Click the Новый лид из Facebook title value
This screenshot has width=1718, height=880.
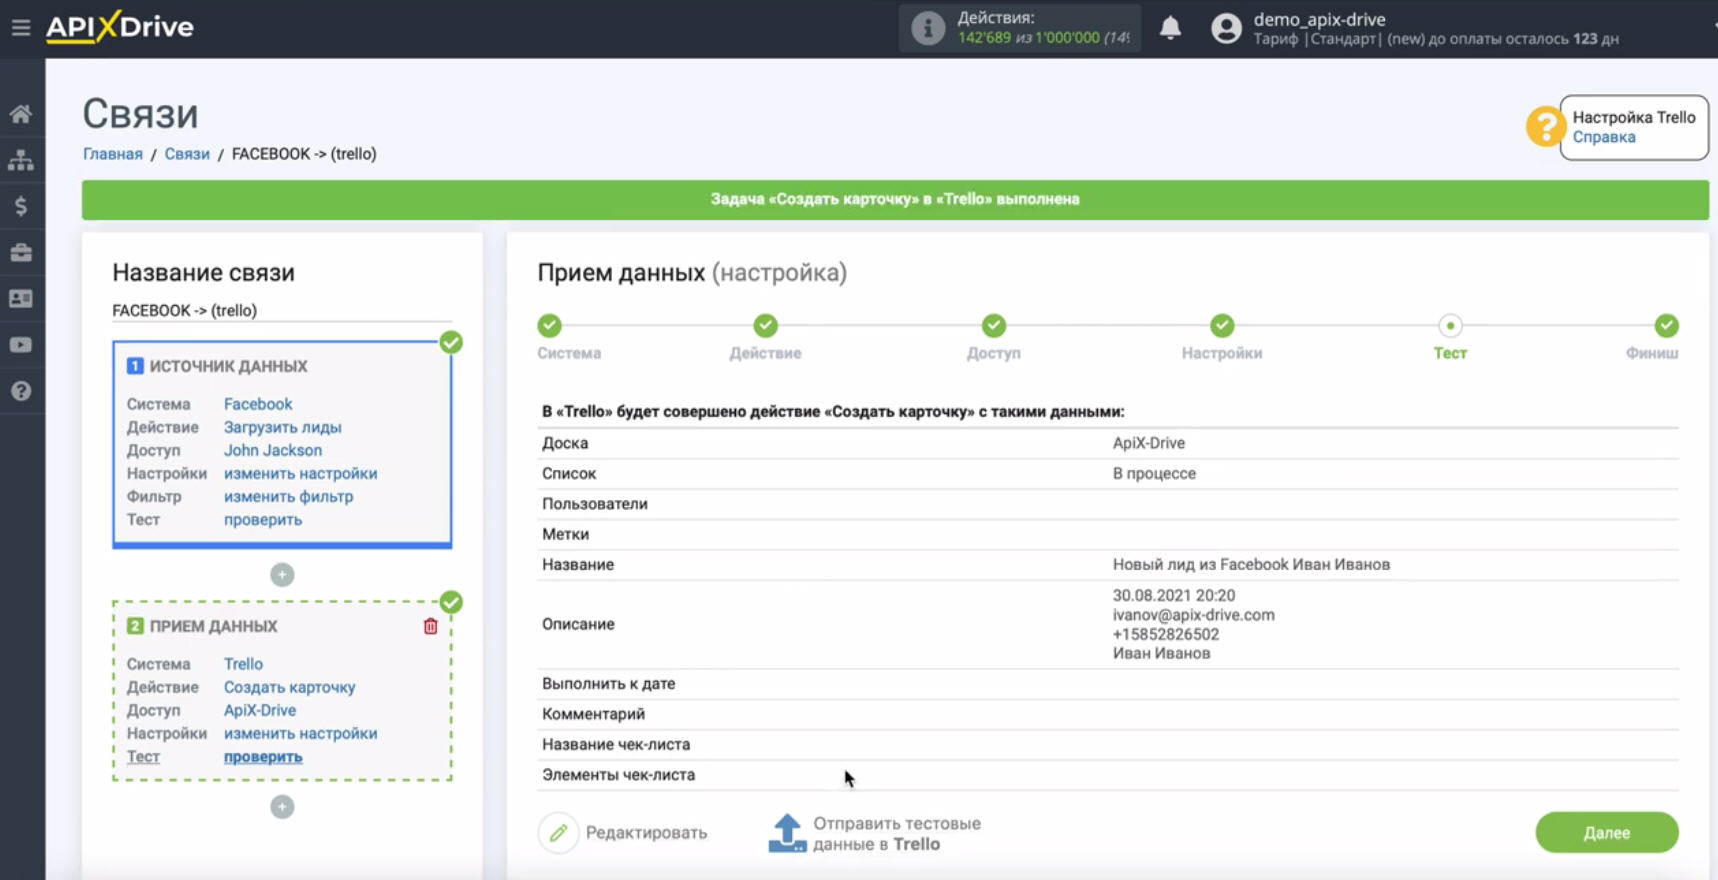pos(1251,565)
